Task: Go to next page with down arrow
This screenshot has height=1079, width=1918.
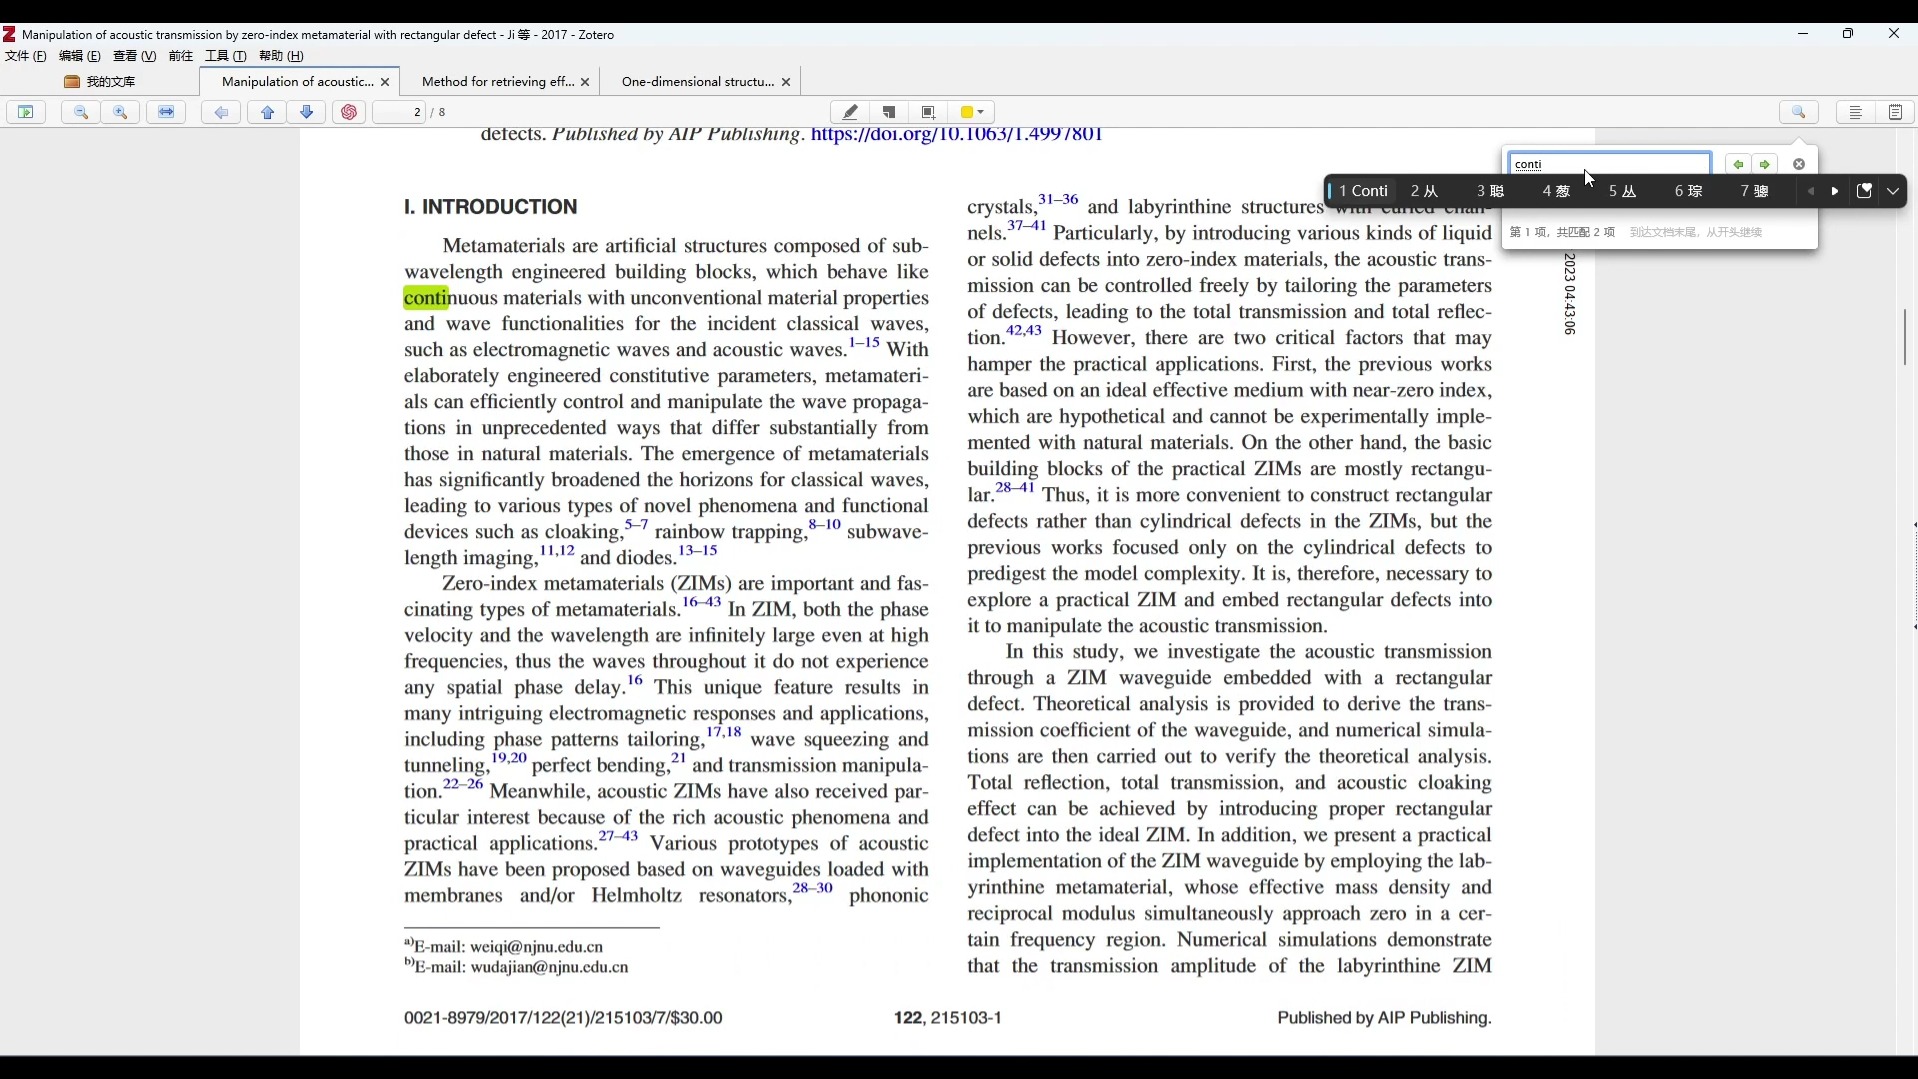Action: (307, 112)
